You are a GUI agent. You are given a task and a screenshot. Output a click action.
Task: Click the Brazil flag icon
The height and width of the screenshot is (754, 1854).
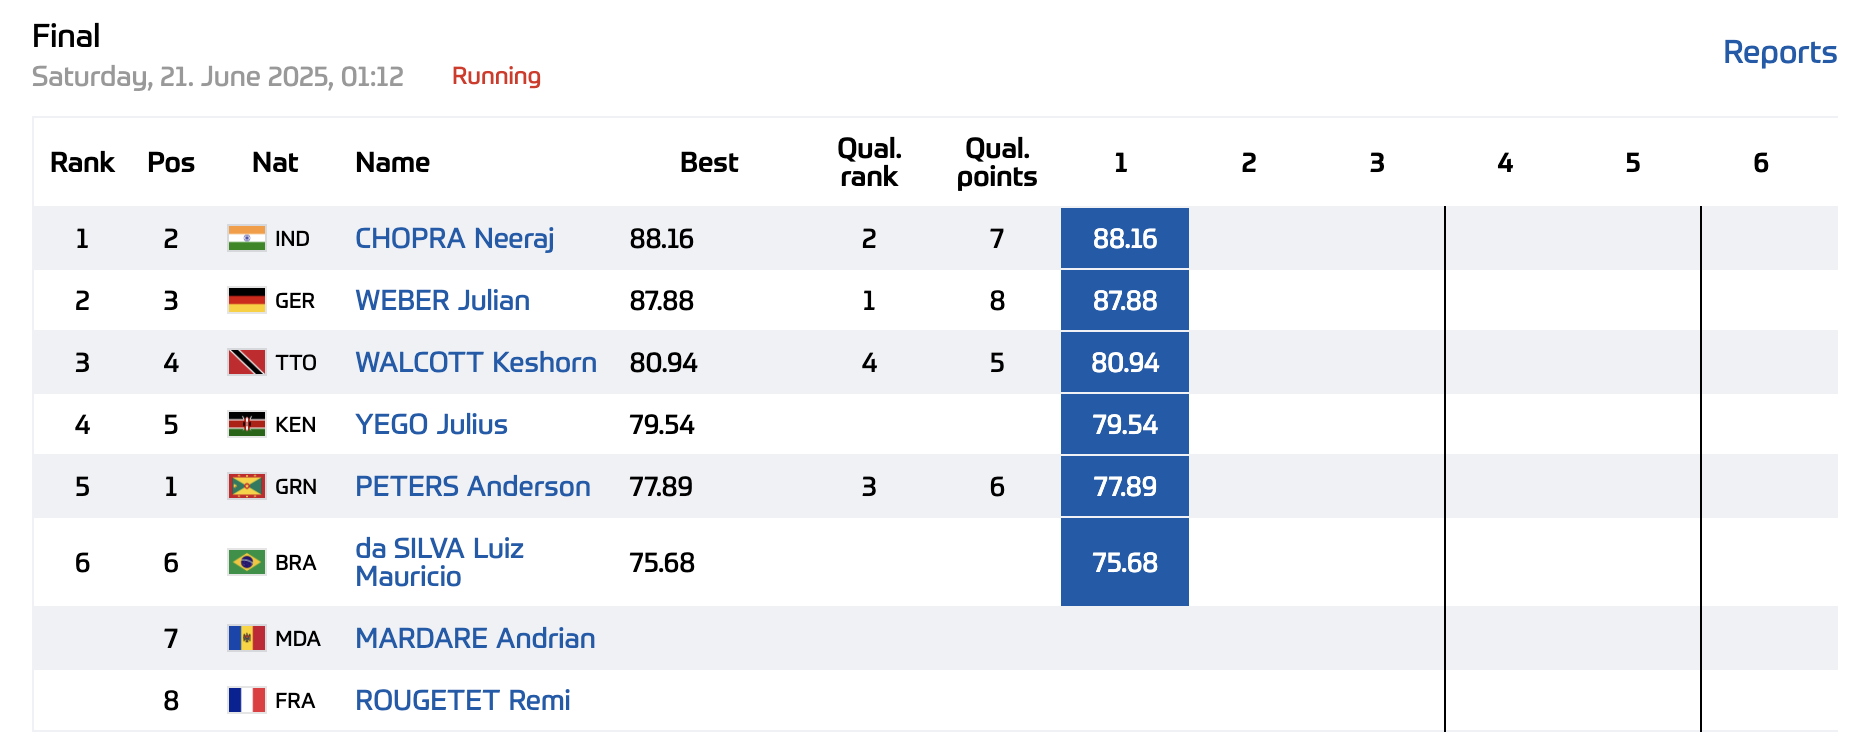point(246,562)
